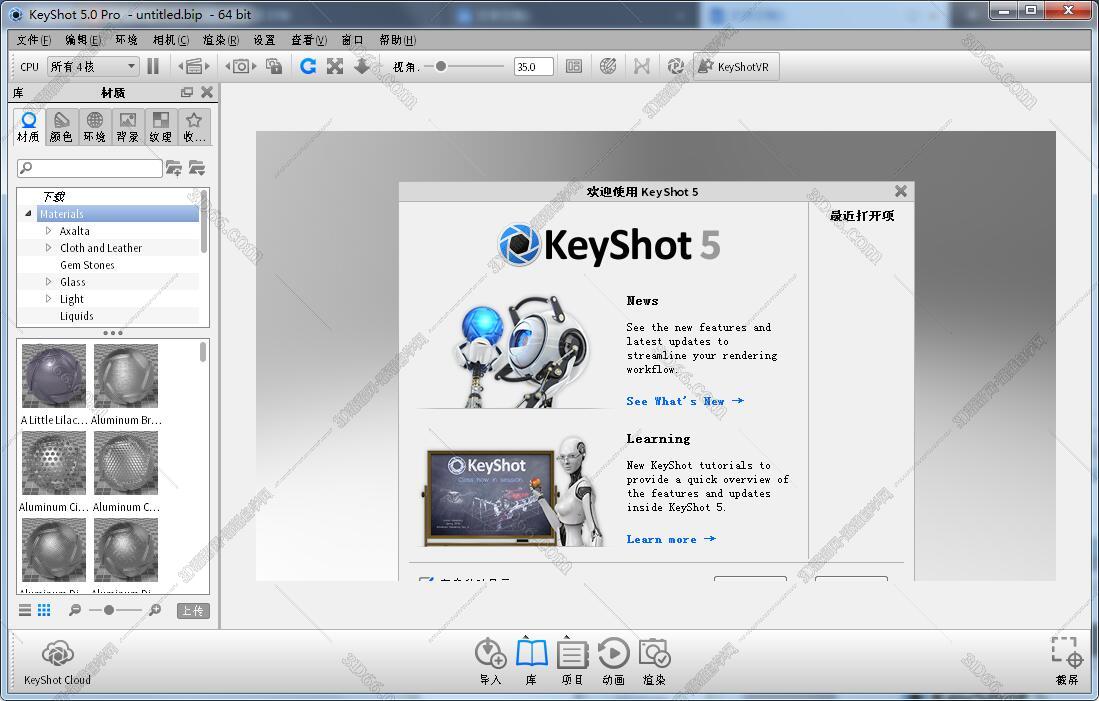This screenshot has height=701, width=1099.
Task: Open the CPU cores dropdown
Action: pyautogui.click(x=93, y=67)
